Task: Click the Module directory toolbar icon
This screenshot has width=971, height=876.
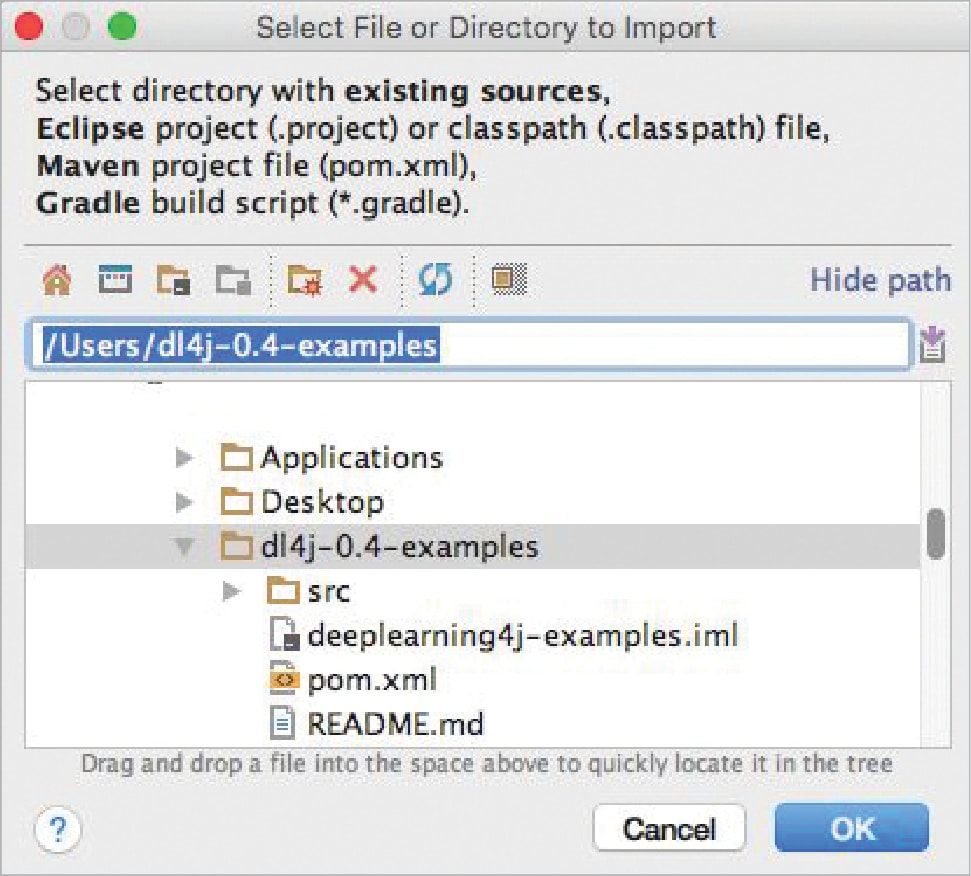Action: [x=233, y=281]
